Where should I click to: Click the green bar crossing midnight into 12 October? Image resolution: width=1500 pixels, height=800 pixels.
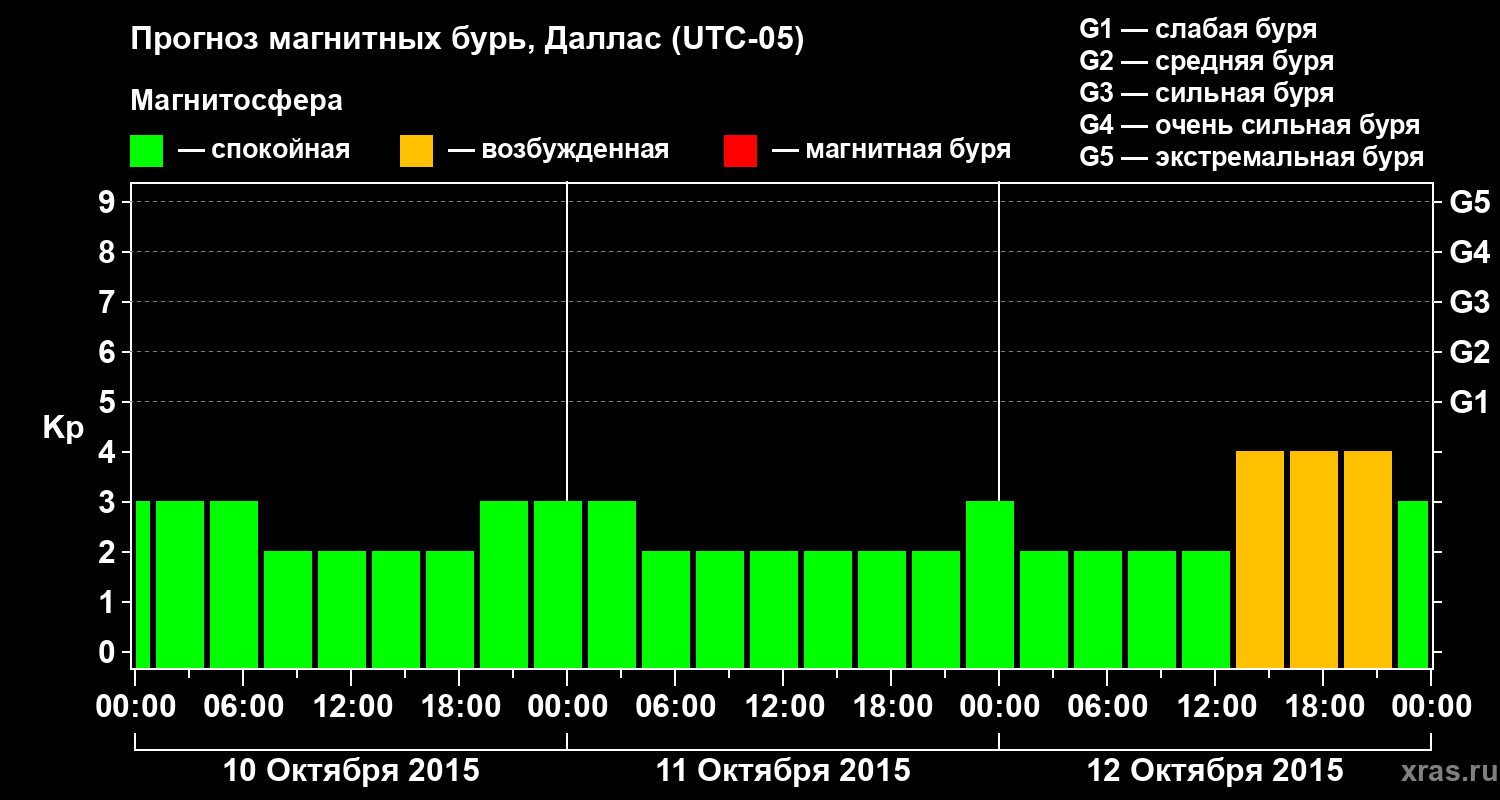click(990, 584)
